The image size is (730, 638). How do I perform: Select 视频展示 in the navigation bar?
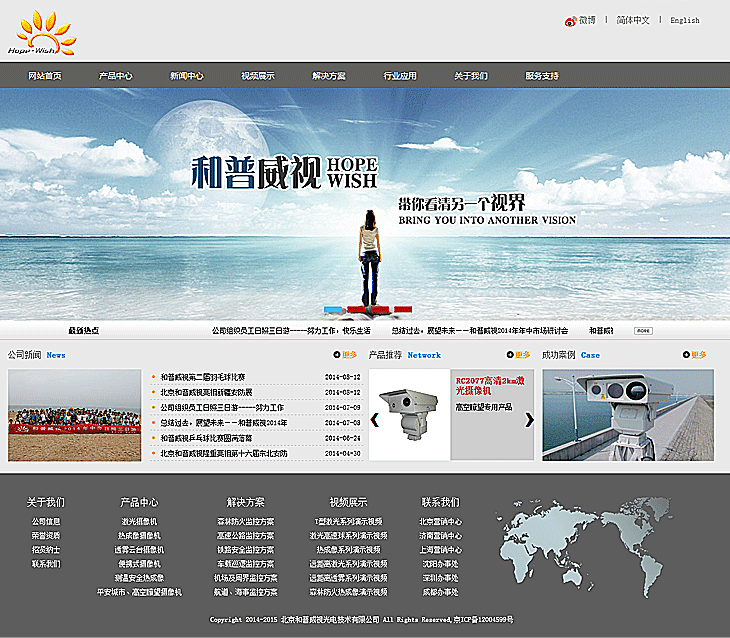pos(258,75)
